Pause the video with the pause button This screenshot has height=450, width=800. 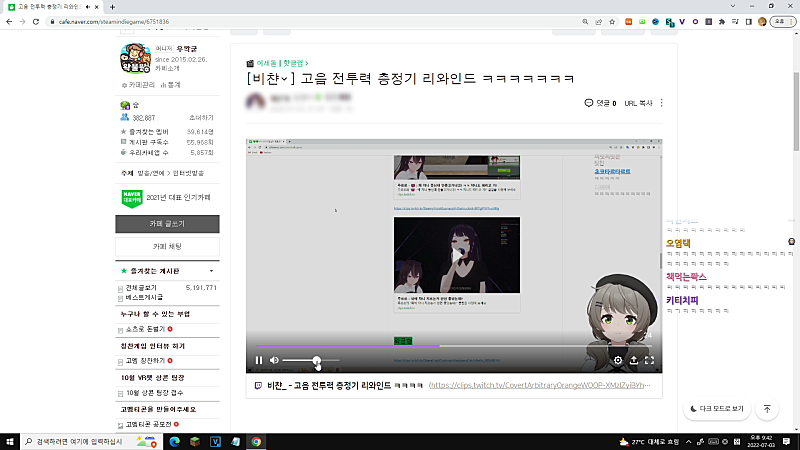[x=259, y=360]
